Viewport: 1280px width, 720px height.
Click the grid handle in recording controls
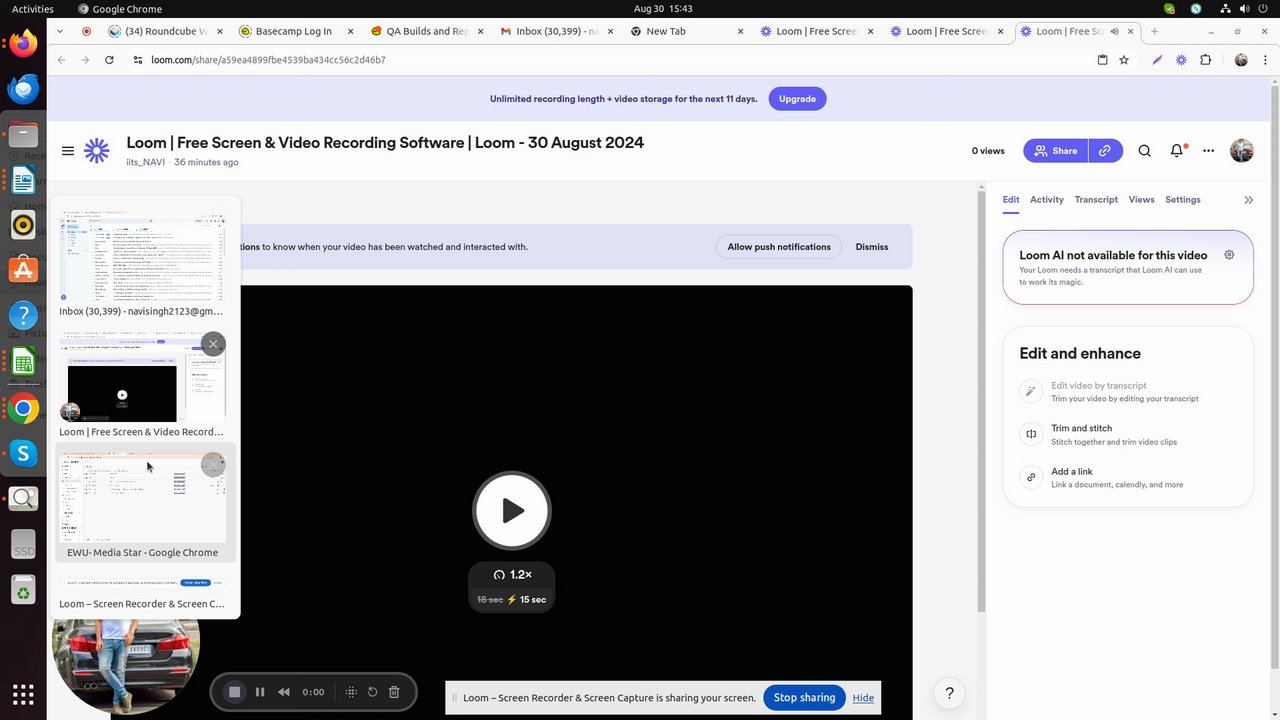(x=351, y=692)
